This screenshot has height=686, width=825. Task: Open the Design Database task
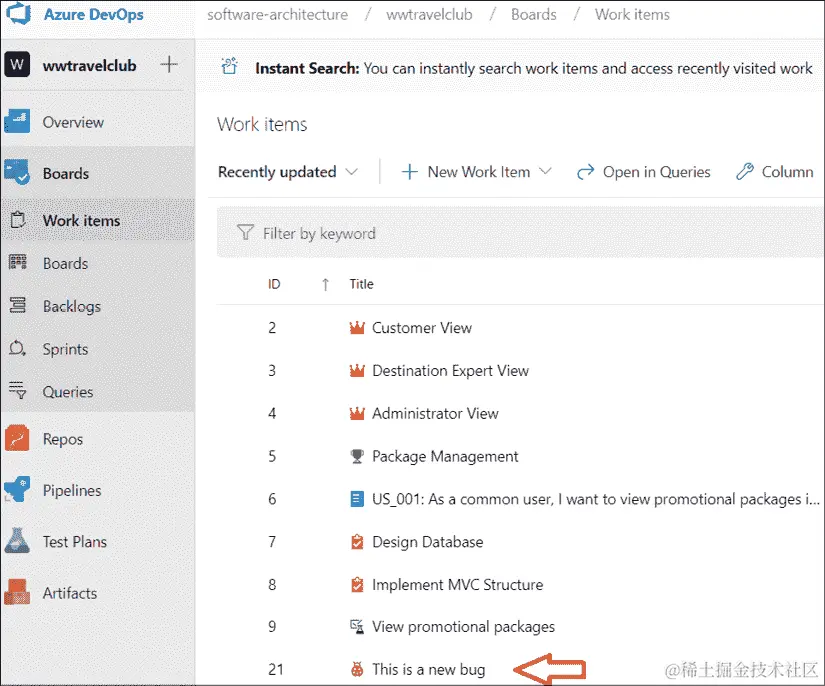pos(427,541)
